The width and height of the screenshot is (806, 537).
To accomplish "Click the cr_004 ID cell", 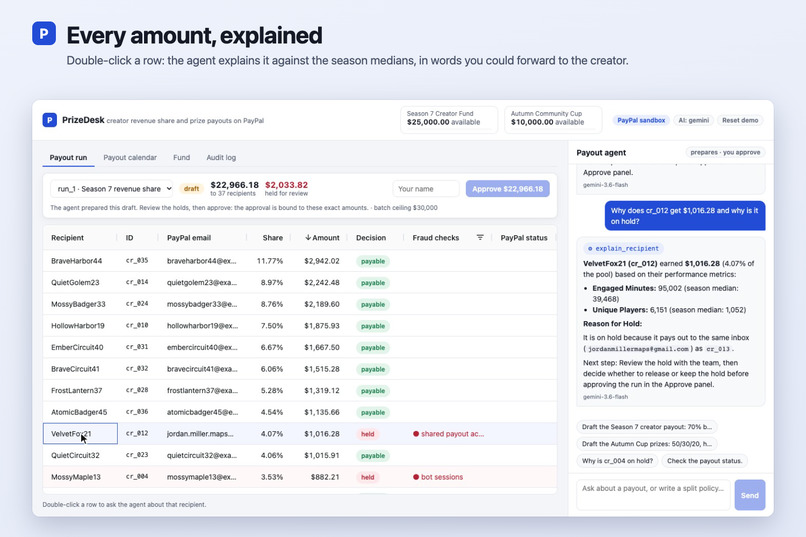I will [137, 477].
